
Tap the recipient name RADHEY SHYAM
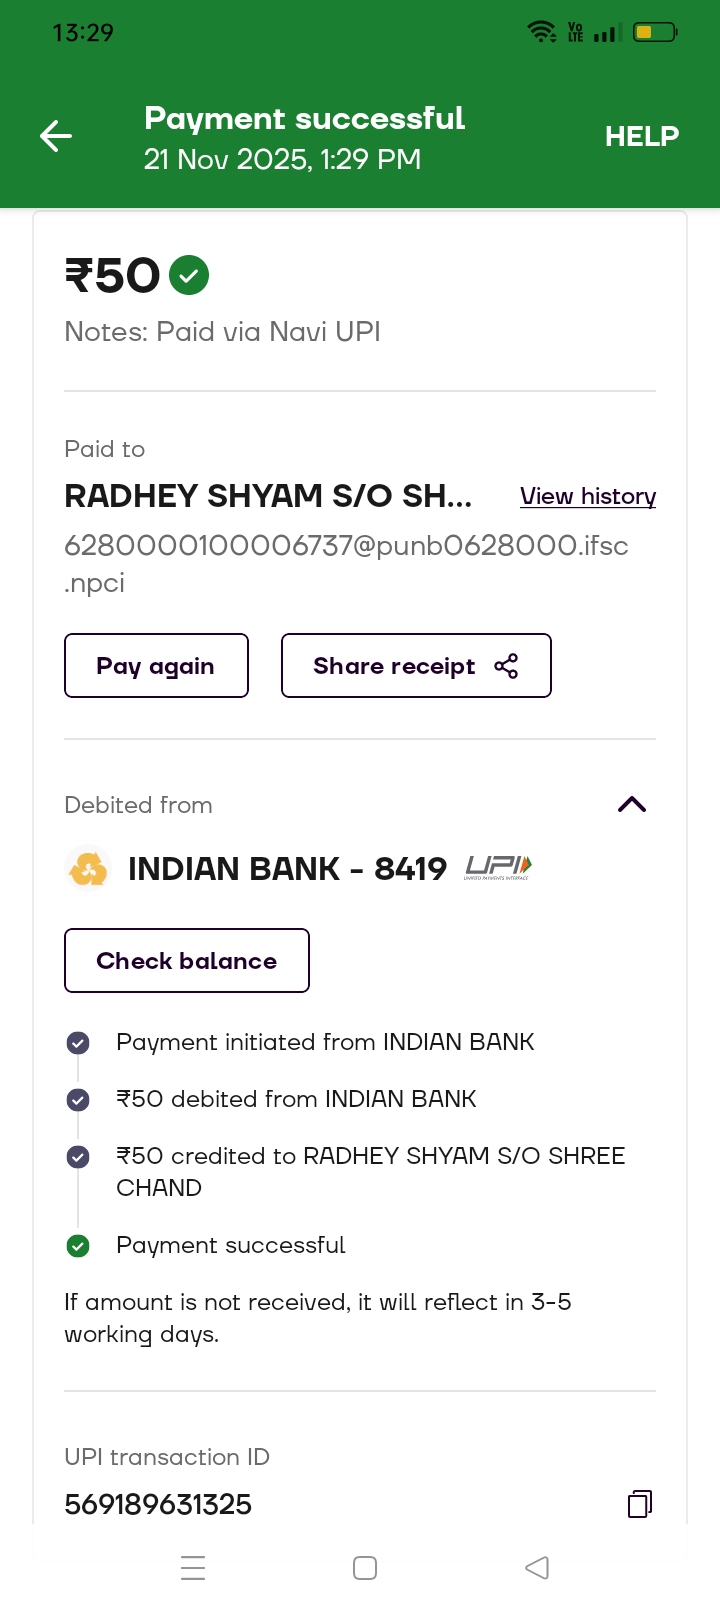(x=268, y=496)
